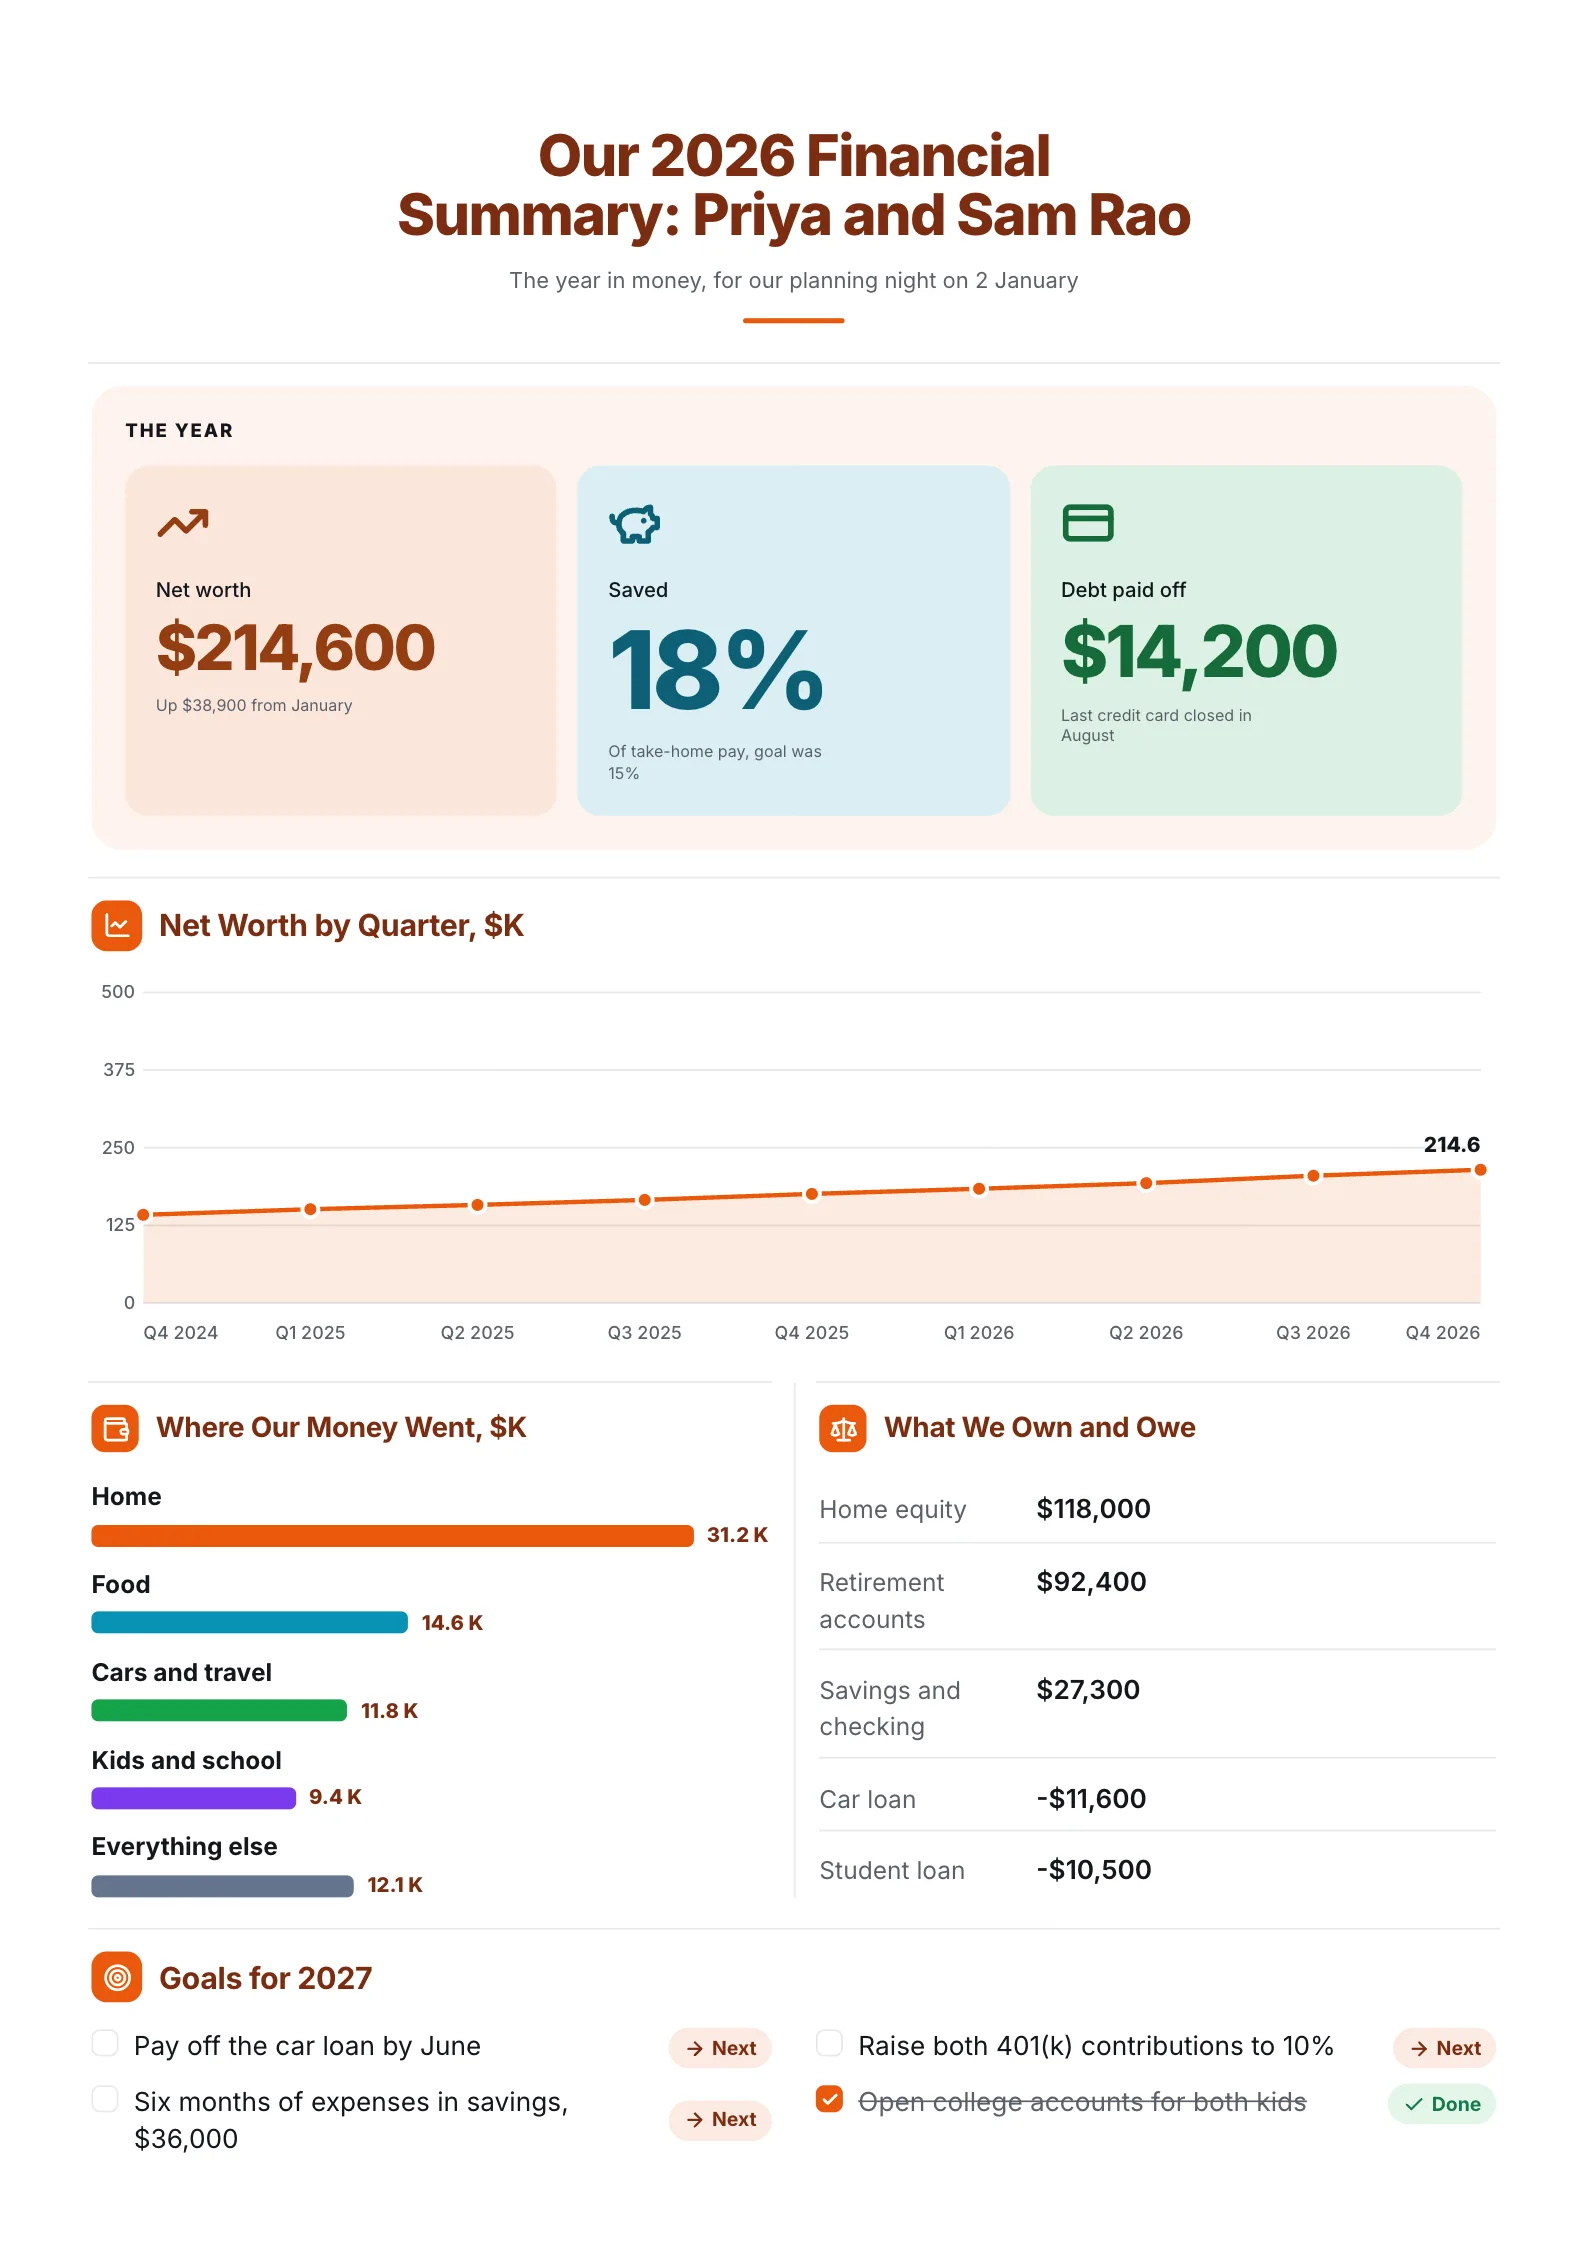Click the '-$11,600' car loan value

1092,1799
